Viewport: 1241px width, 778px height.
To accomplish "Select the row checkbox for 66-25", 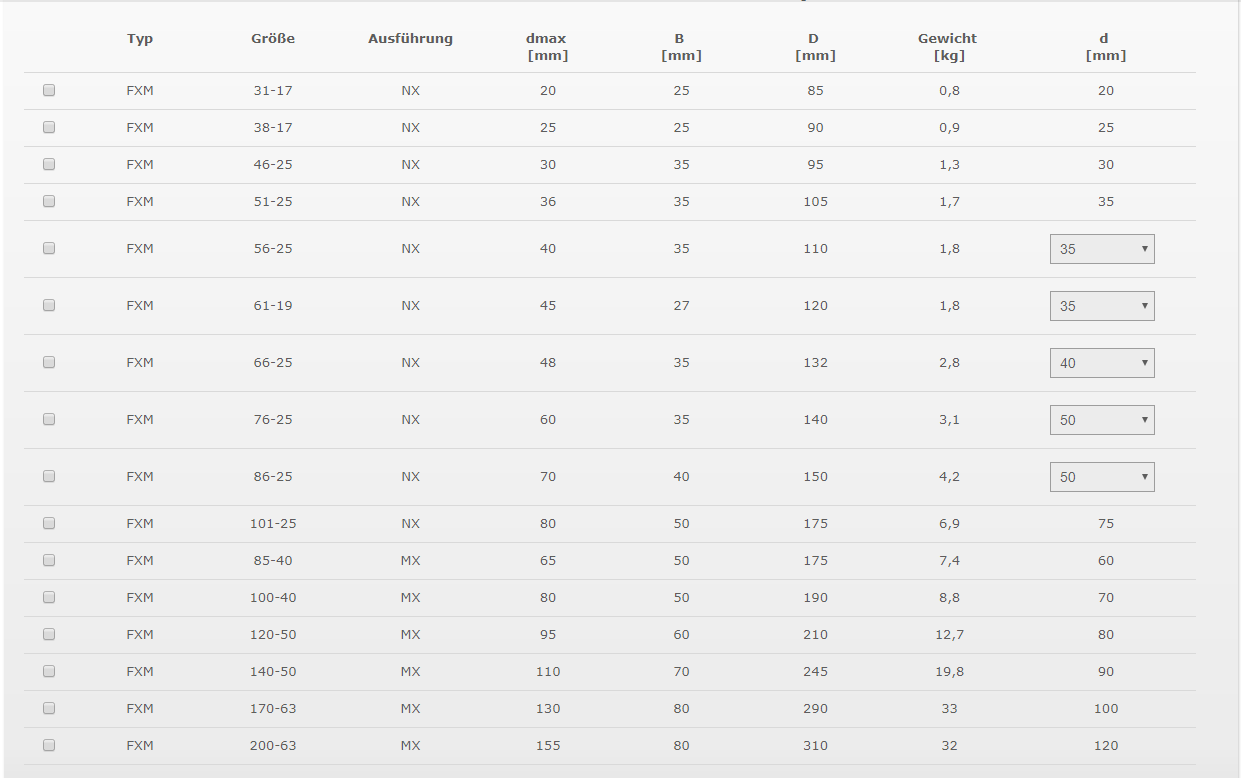I will click(49, 362).
